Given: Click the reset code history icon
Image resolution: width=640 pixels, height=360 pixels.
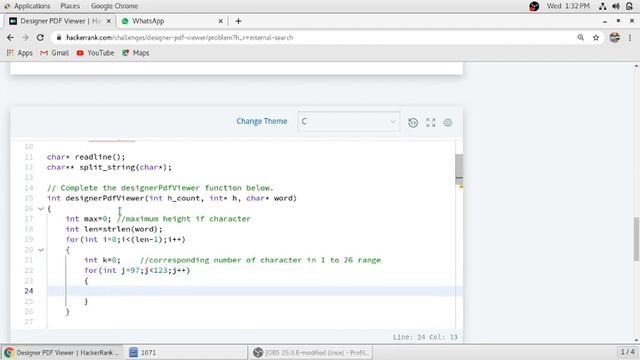Looking at the screenshot, I should (413, 122).
